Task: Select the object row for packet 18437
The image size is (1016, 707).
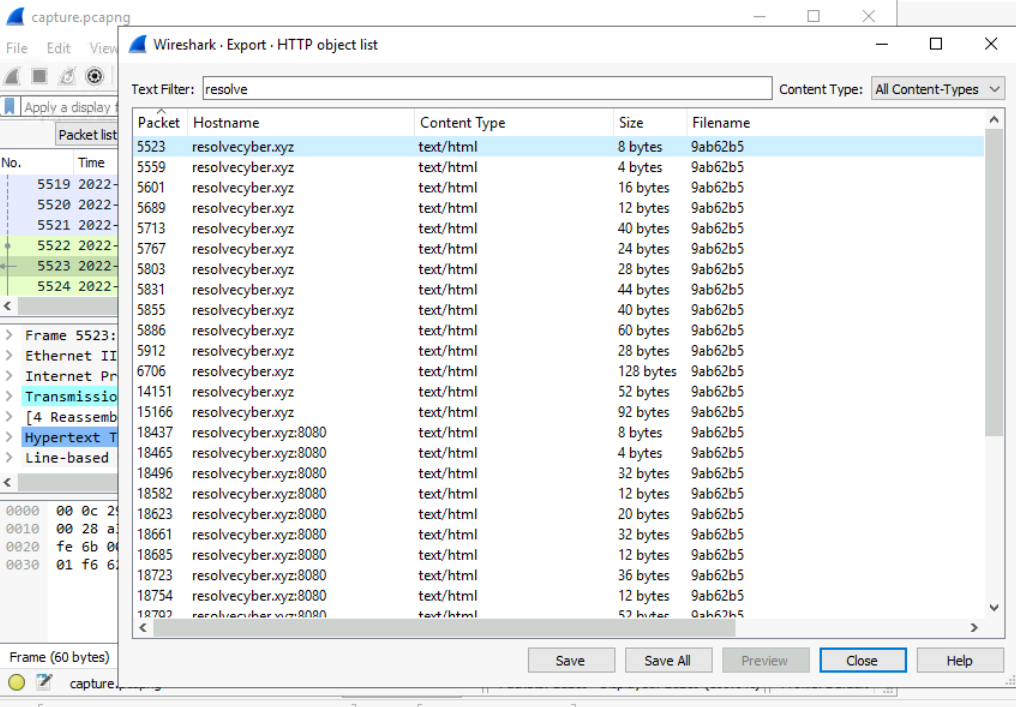Action: tap(559, 432)
